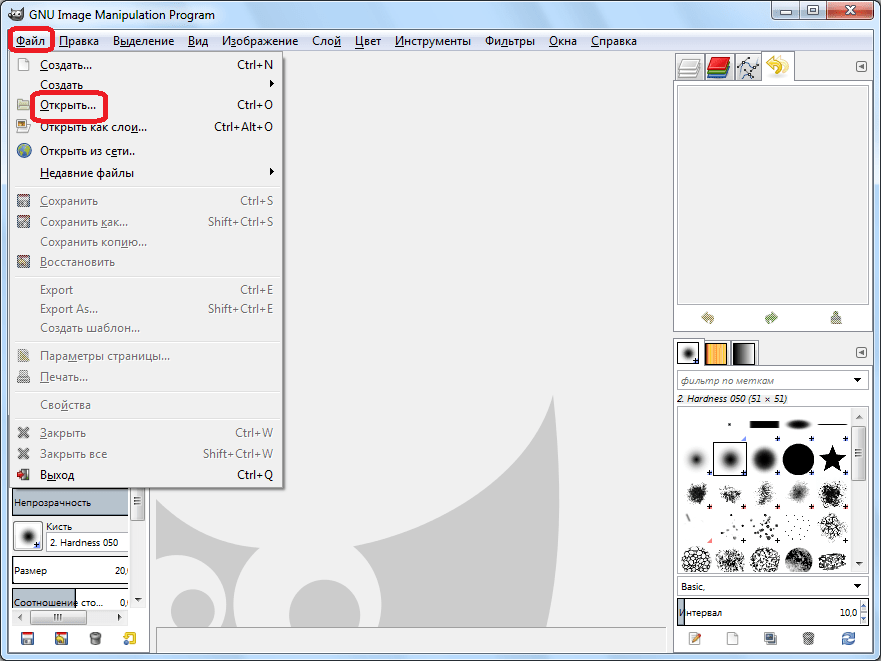Choose the star-shaped brush thumbnail
Screen dimensions: 881x661
click(x=832, y=459)
